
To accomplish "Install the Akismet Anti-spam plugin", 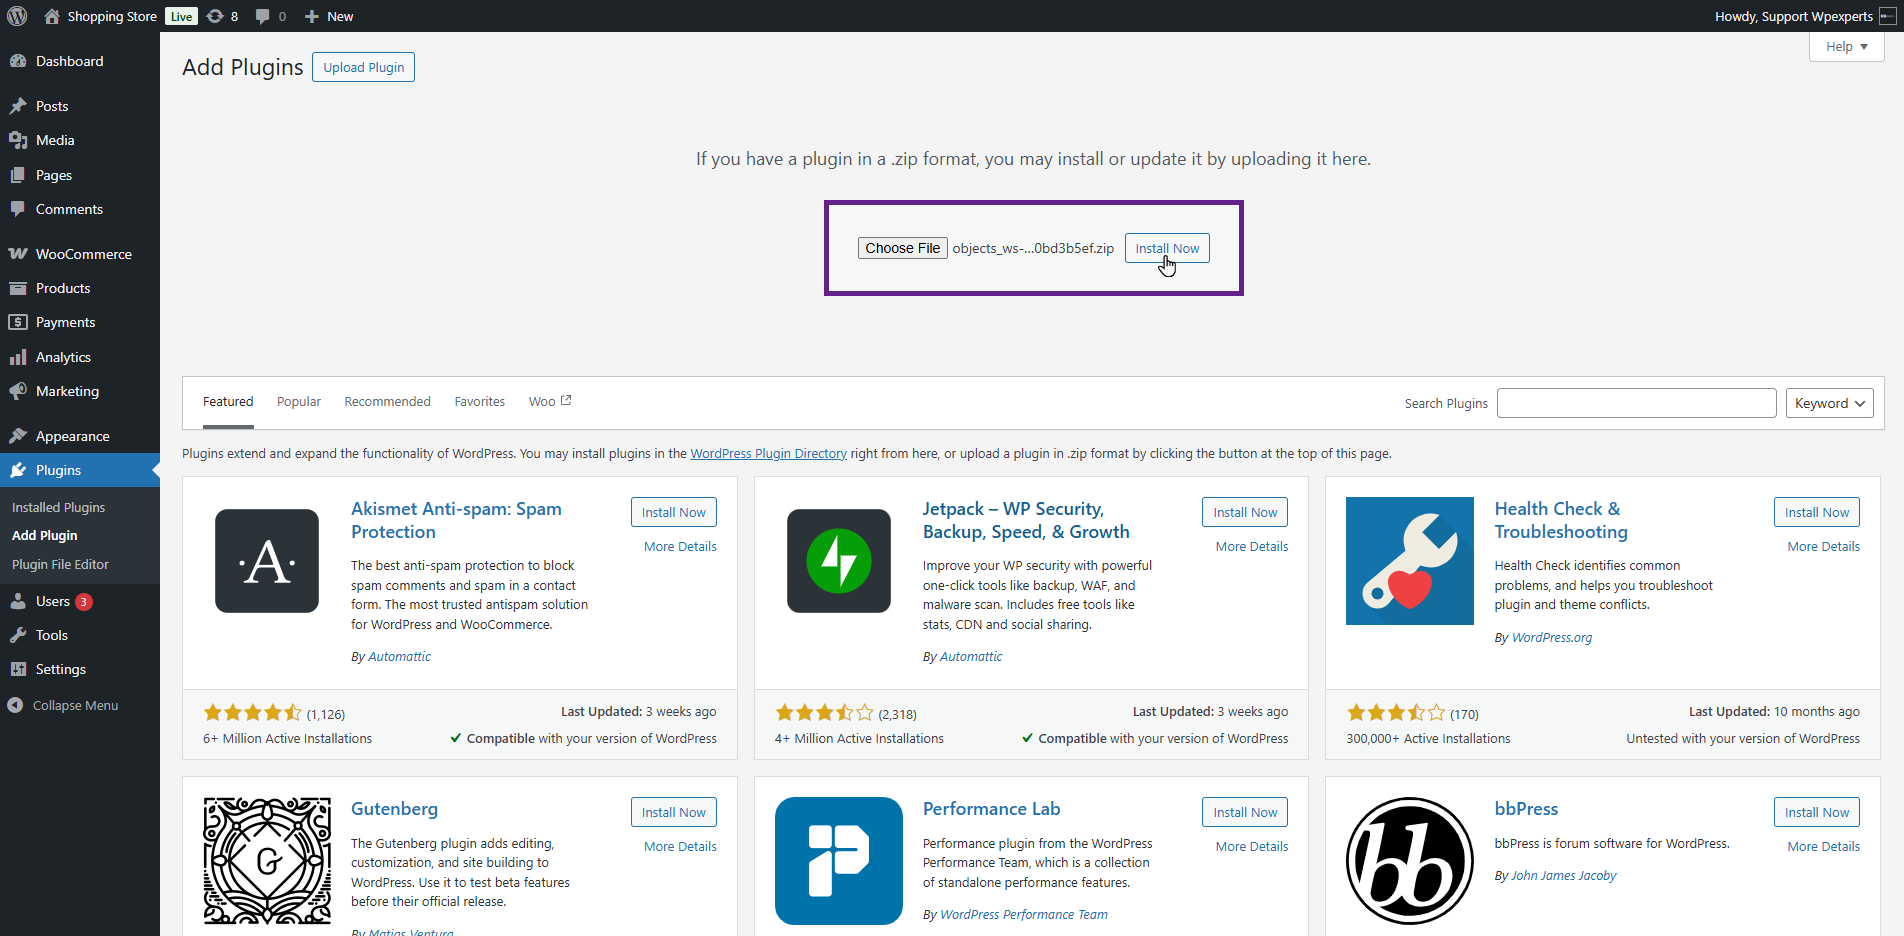I will point(673,511).
